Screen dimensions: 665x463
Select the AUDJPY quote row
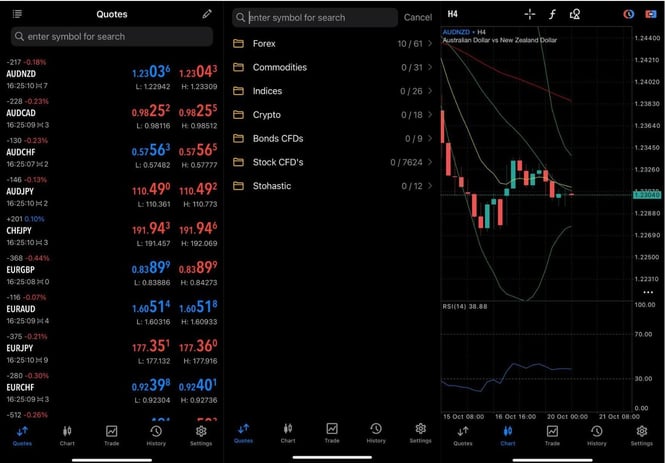[x=112, y=192]
